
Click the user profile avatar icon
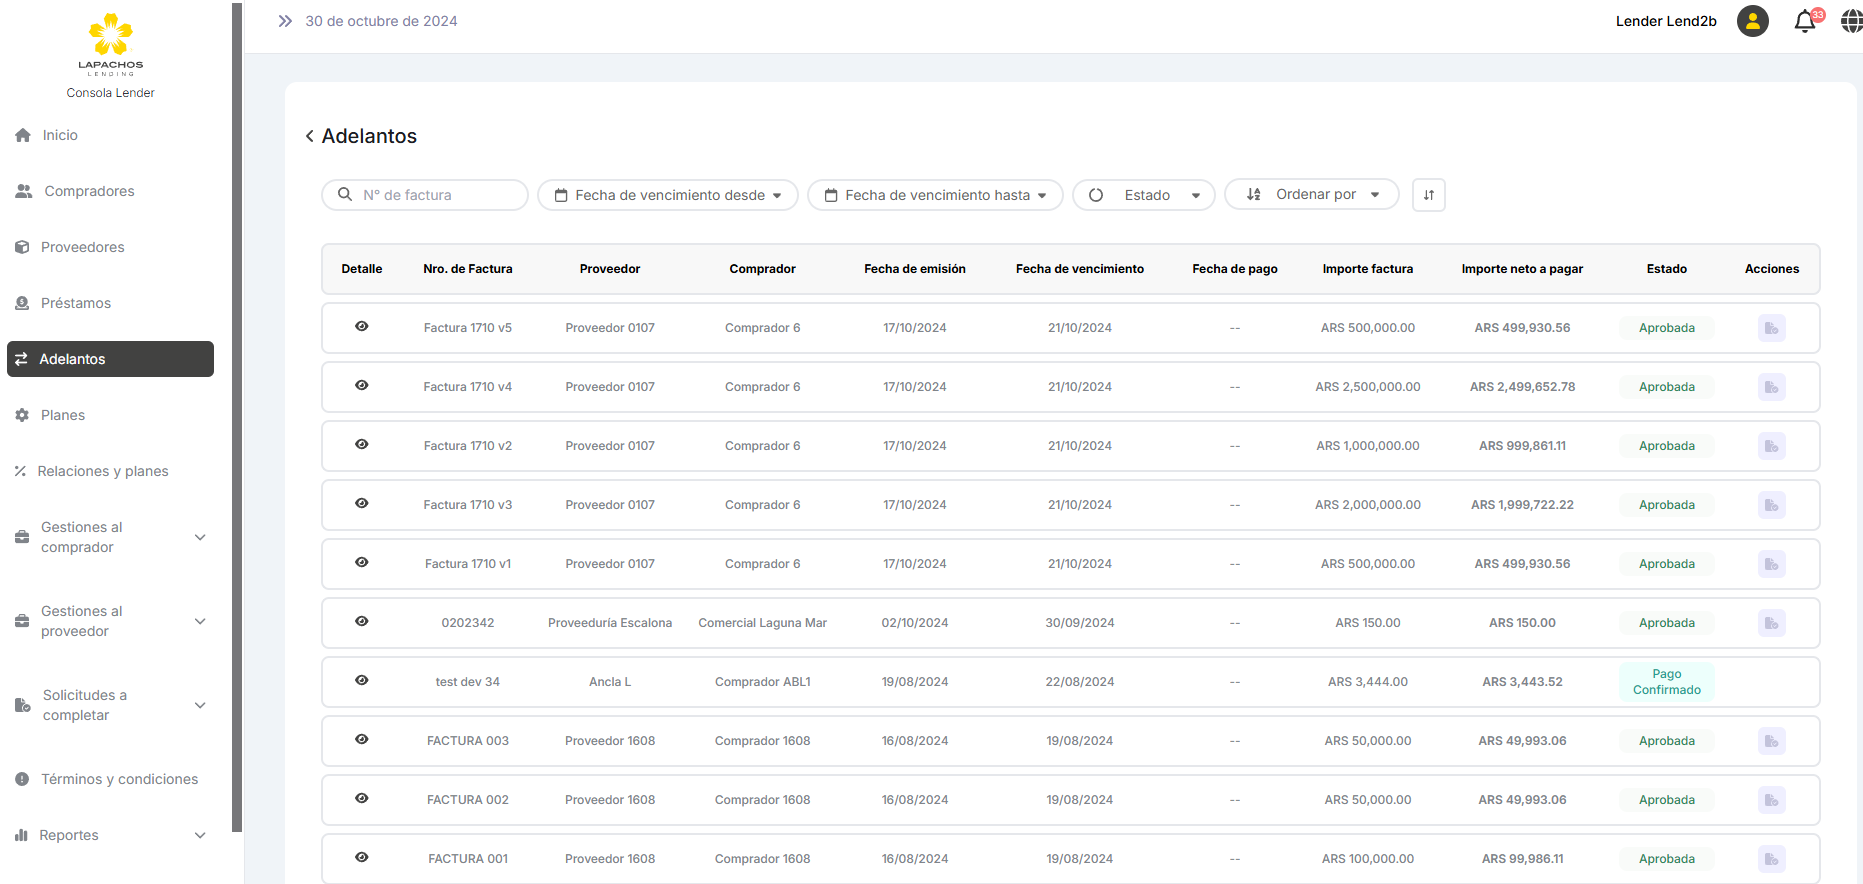point(1752,21)
